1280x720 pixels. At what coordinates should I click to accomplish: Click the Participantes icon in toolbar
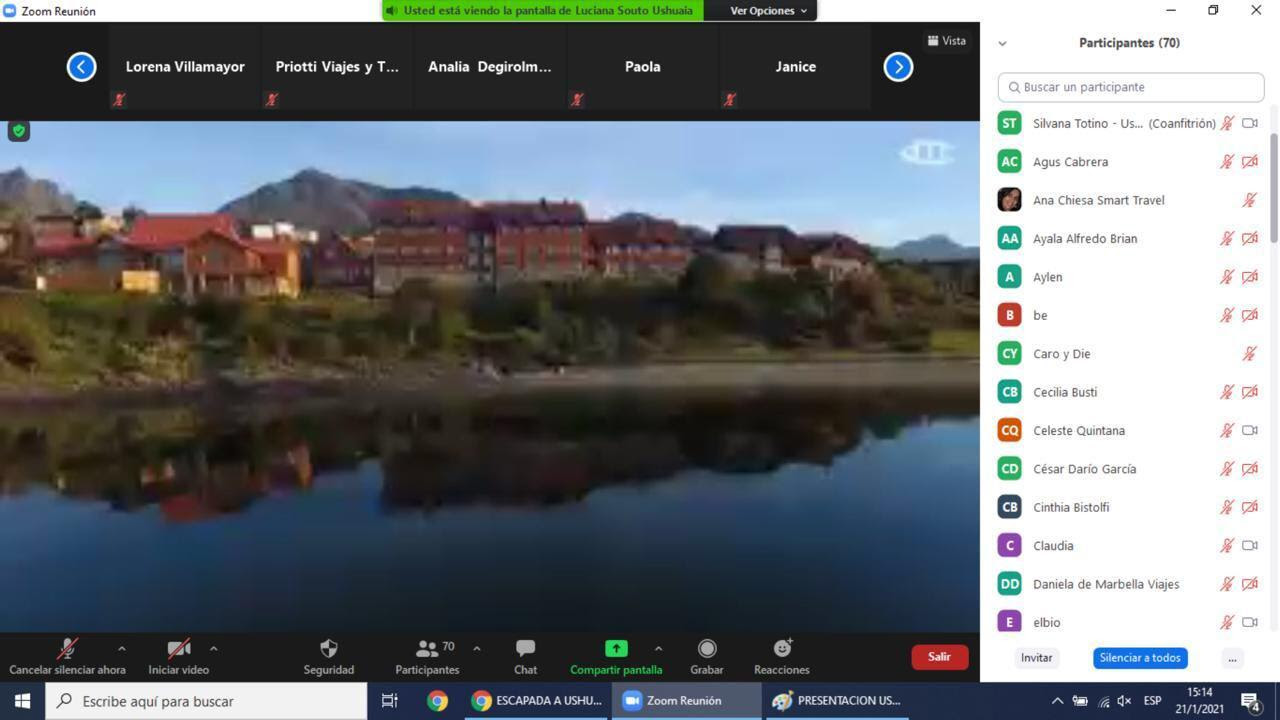(x=428, y=649)
